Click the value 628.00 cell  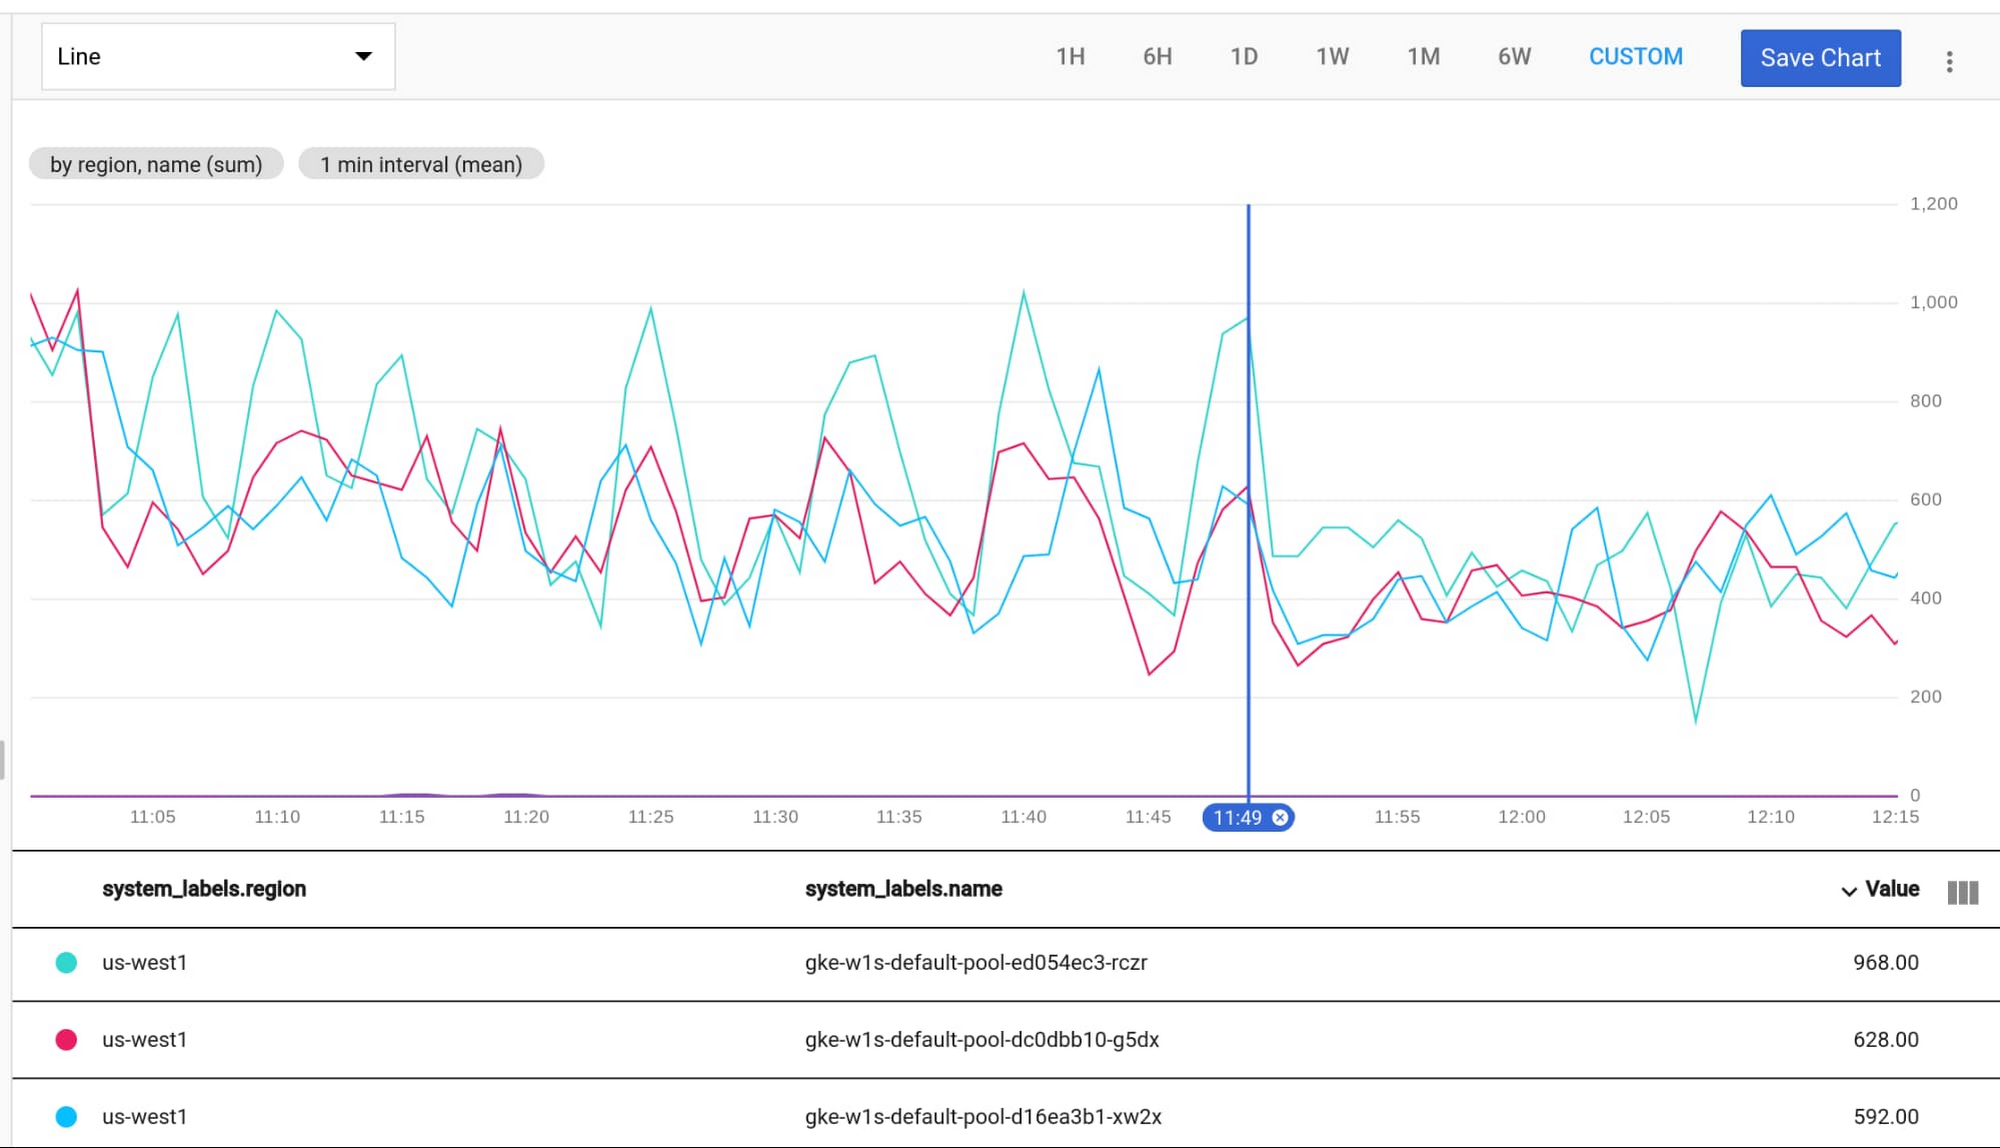pos(1885,1040)
